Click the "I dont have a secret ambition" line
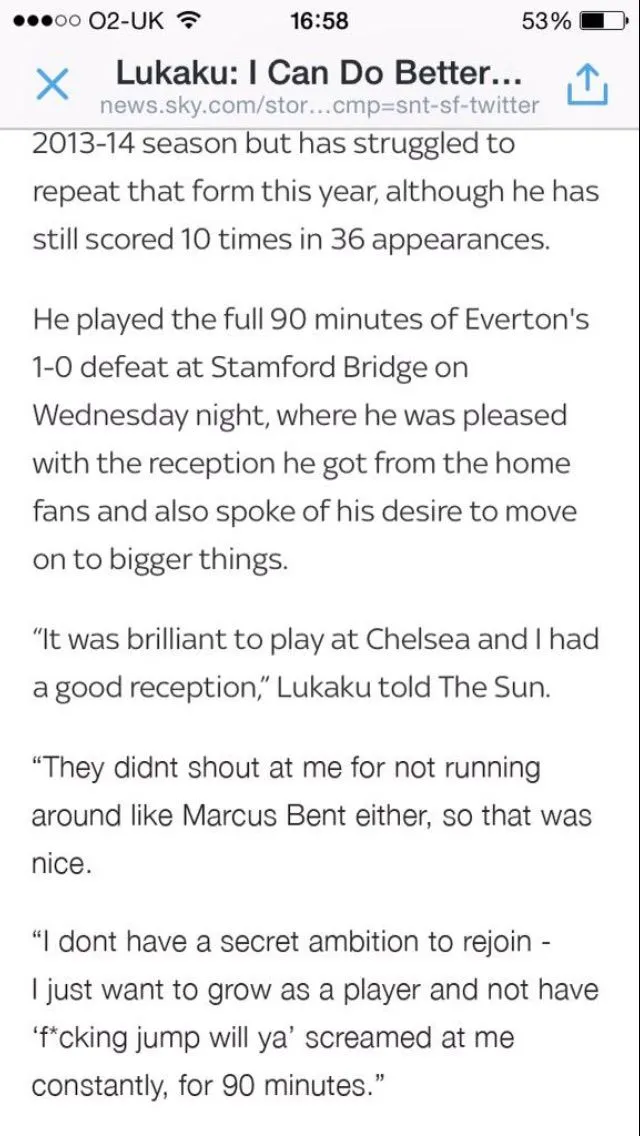This screenshot has height=1136, width=640. tap(290, 942)
